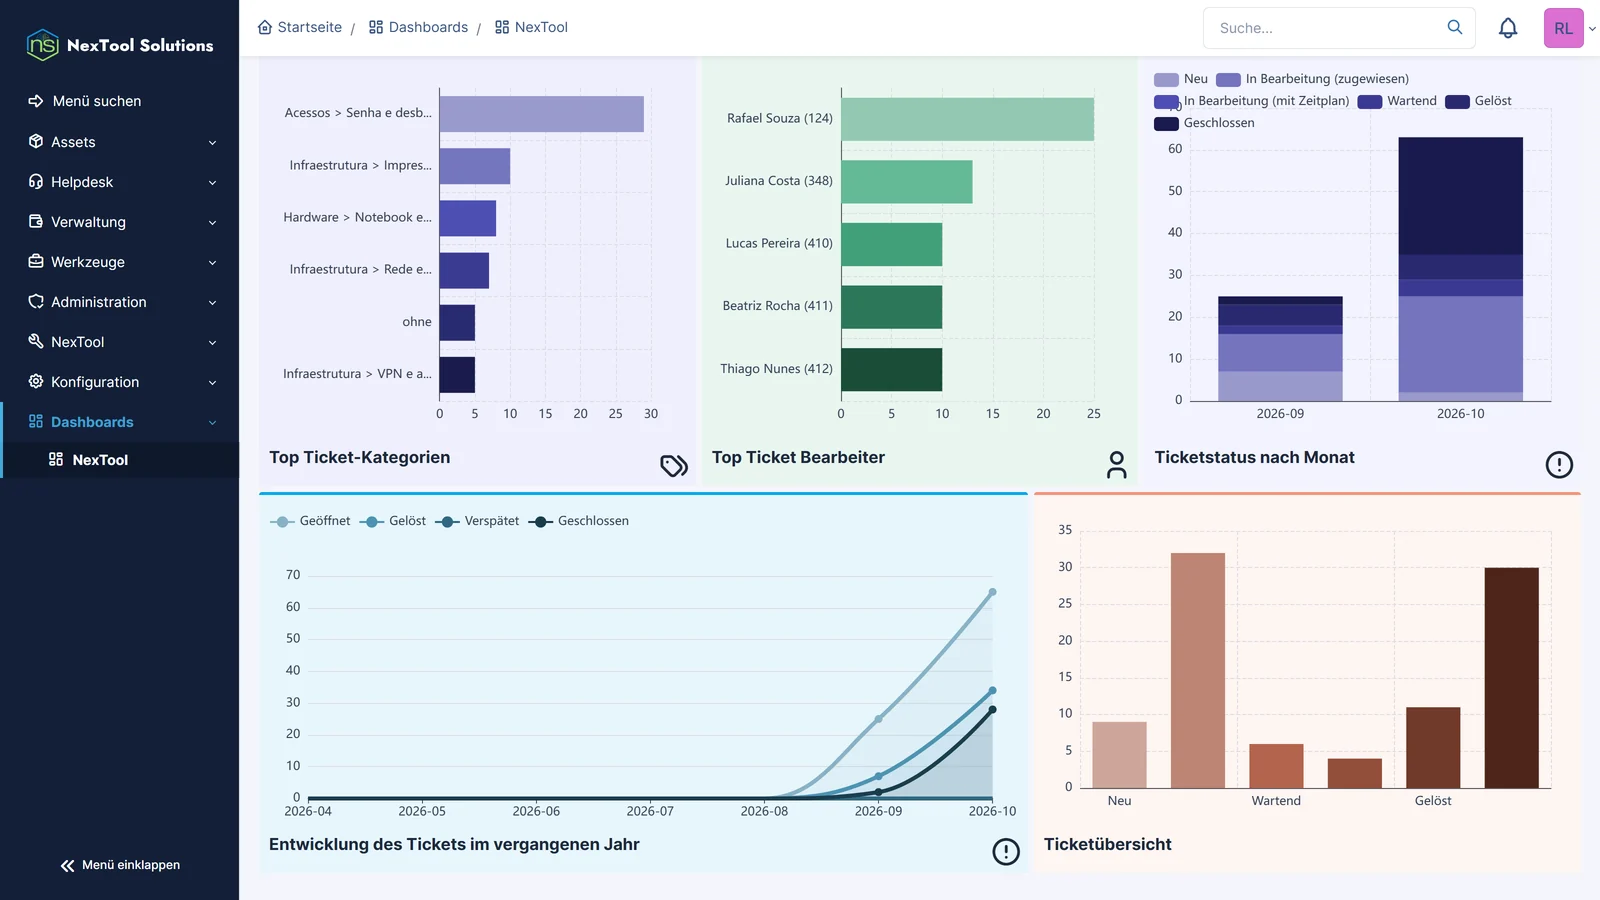Click into the Suche search field
Viewport: 1600px width, 900px height.
click(x=1328, y=28)
